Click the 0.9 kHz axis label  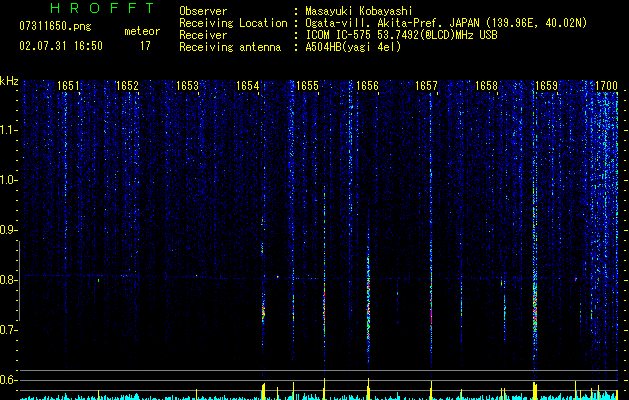(x=8, y=230)
